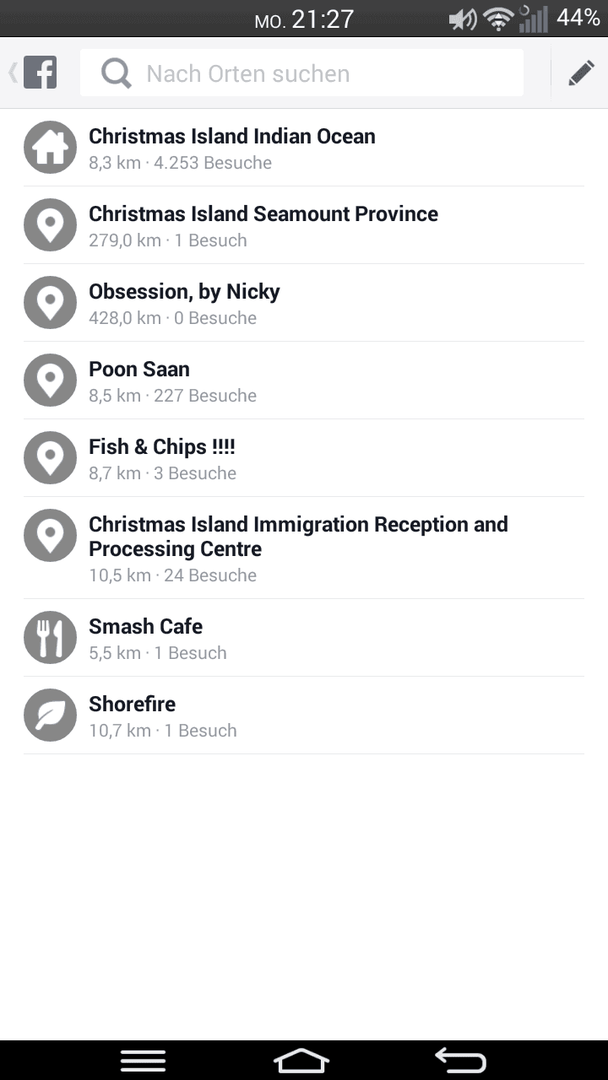Tap the house icon for Christmas Island Indian Ocean
This screenshot has height=1080, width=608.
(50, 147)
